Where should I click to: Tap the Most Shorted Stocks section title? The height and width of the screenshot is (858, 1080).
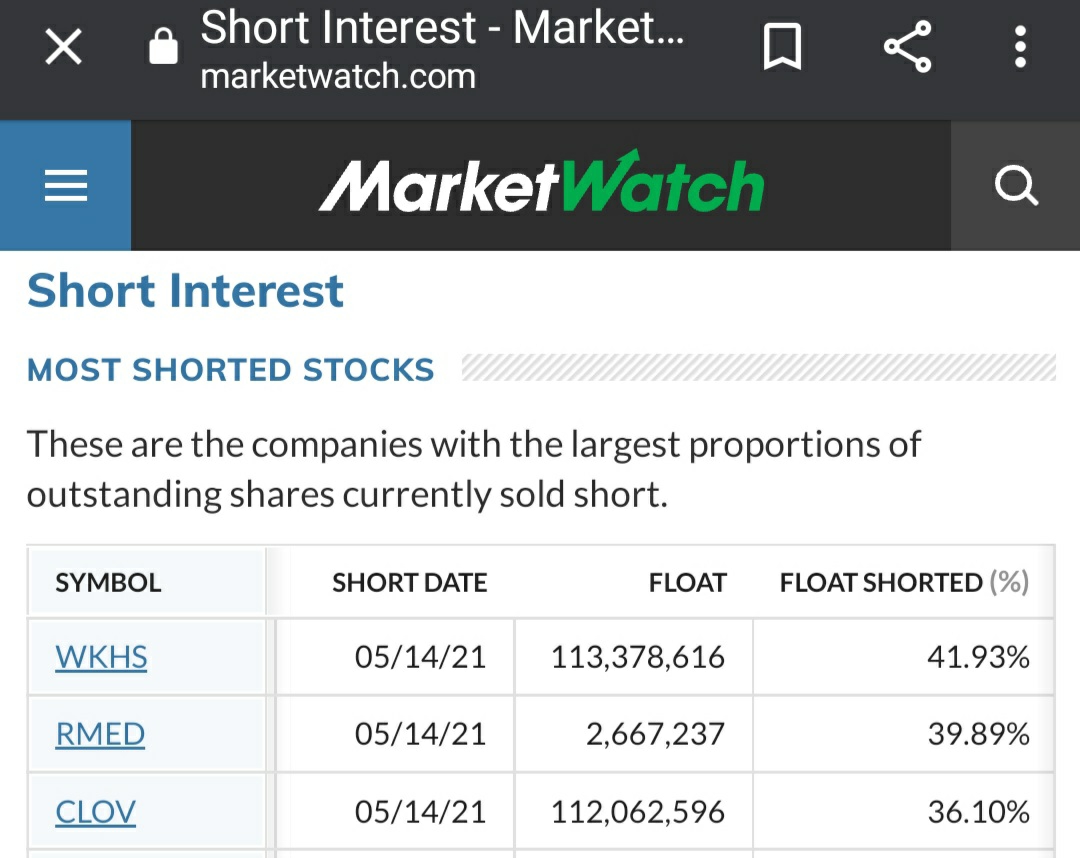coord(231,370)
